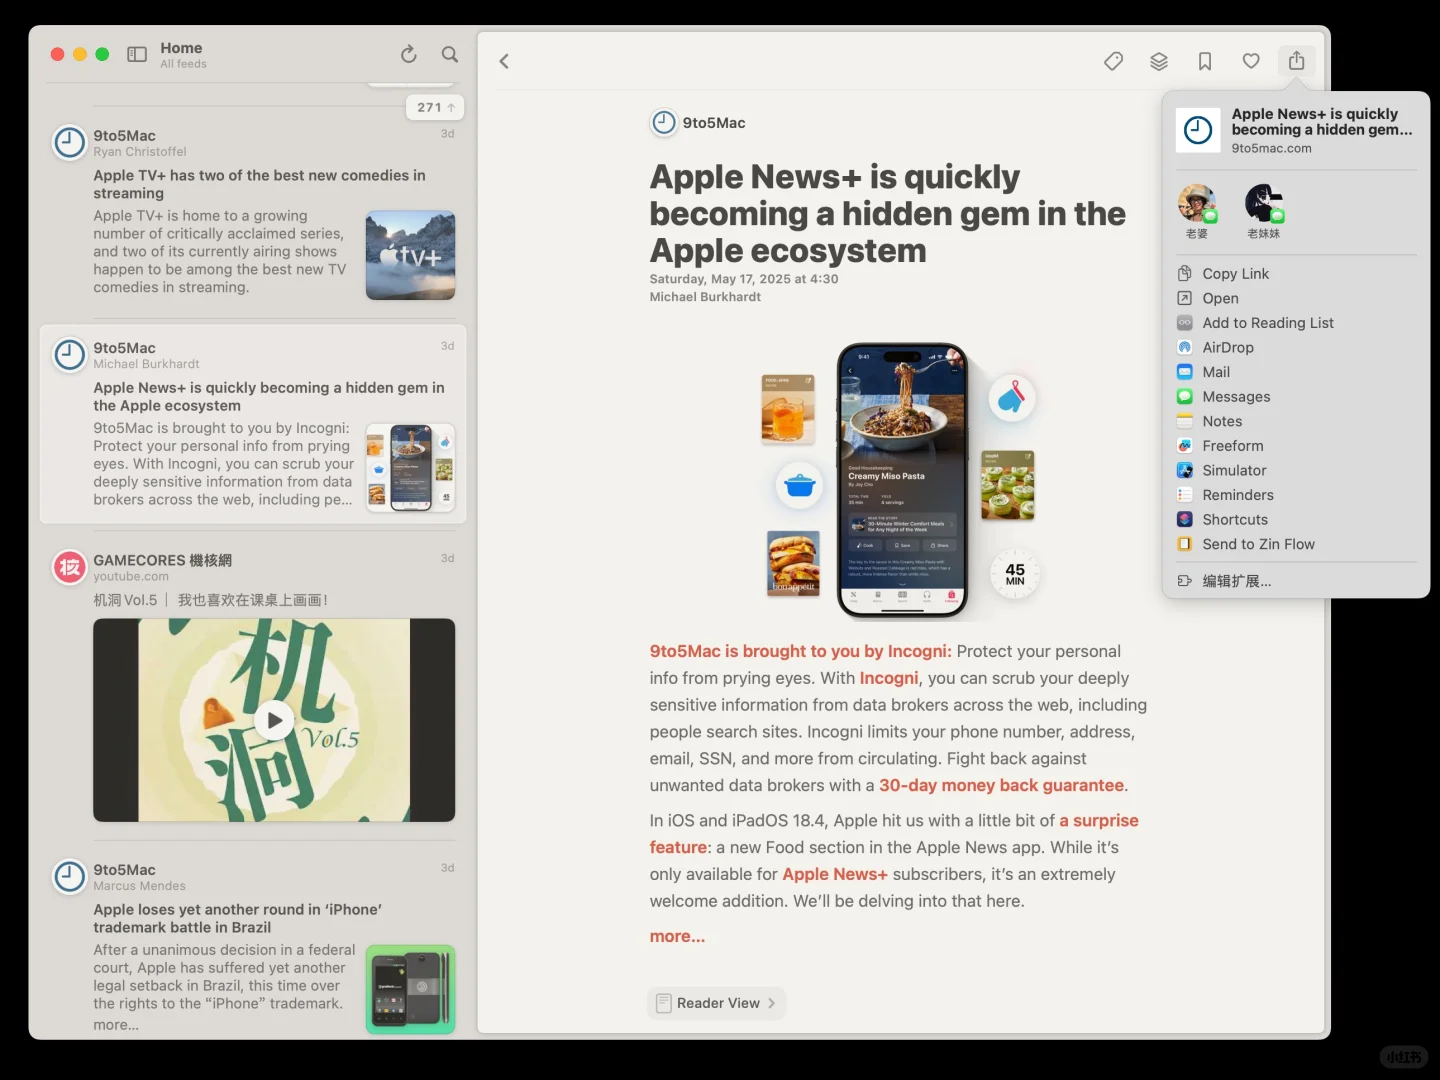Open Apple TV+ article thumbnail
Viewport: 1440px width, 1080px height.
[410, 255]
